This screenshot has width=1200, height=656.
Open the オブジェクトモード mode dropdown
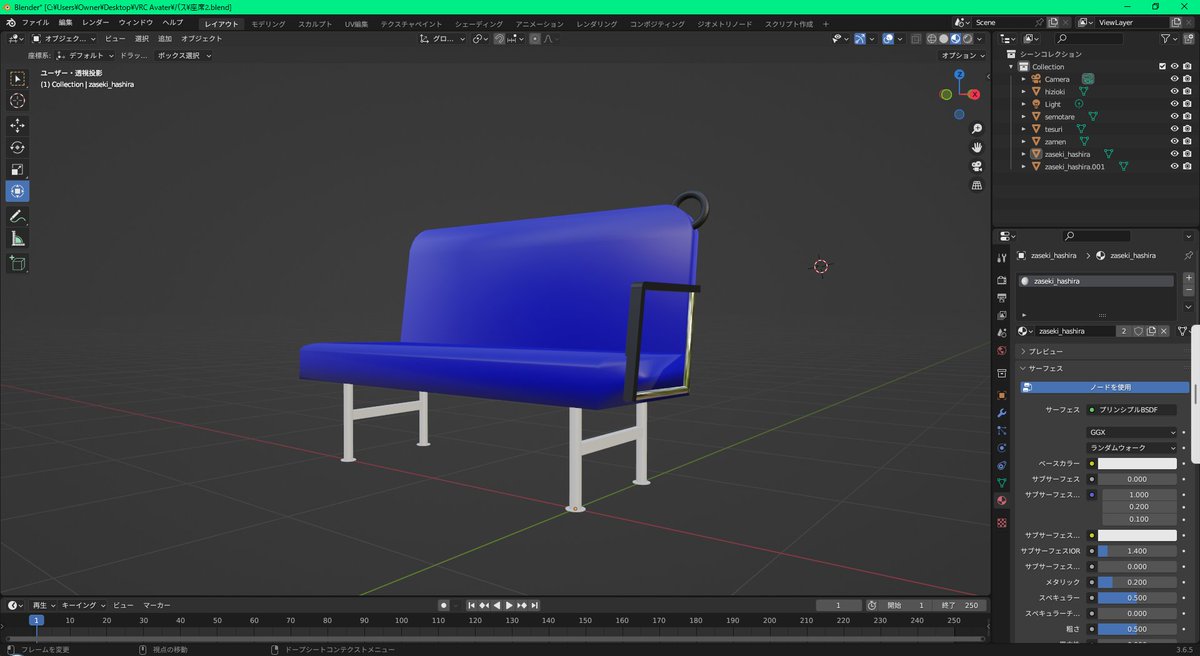(x=64, y=39)
